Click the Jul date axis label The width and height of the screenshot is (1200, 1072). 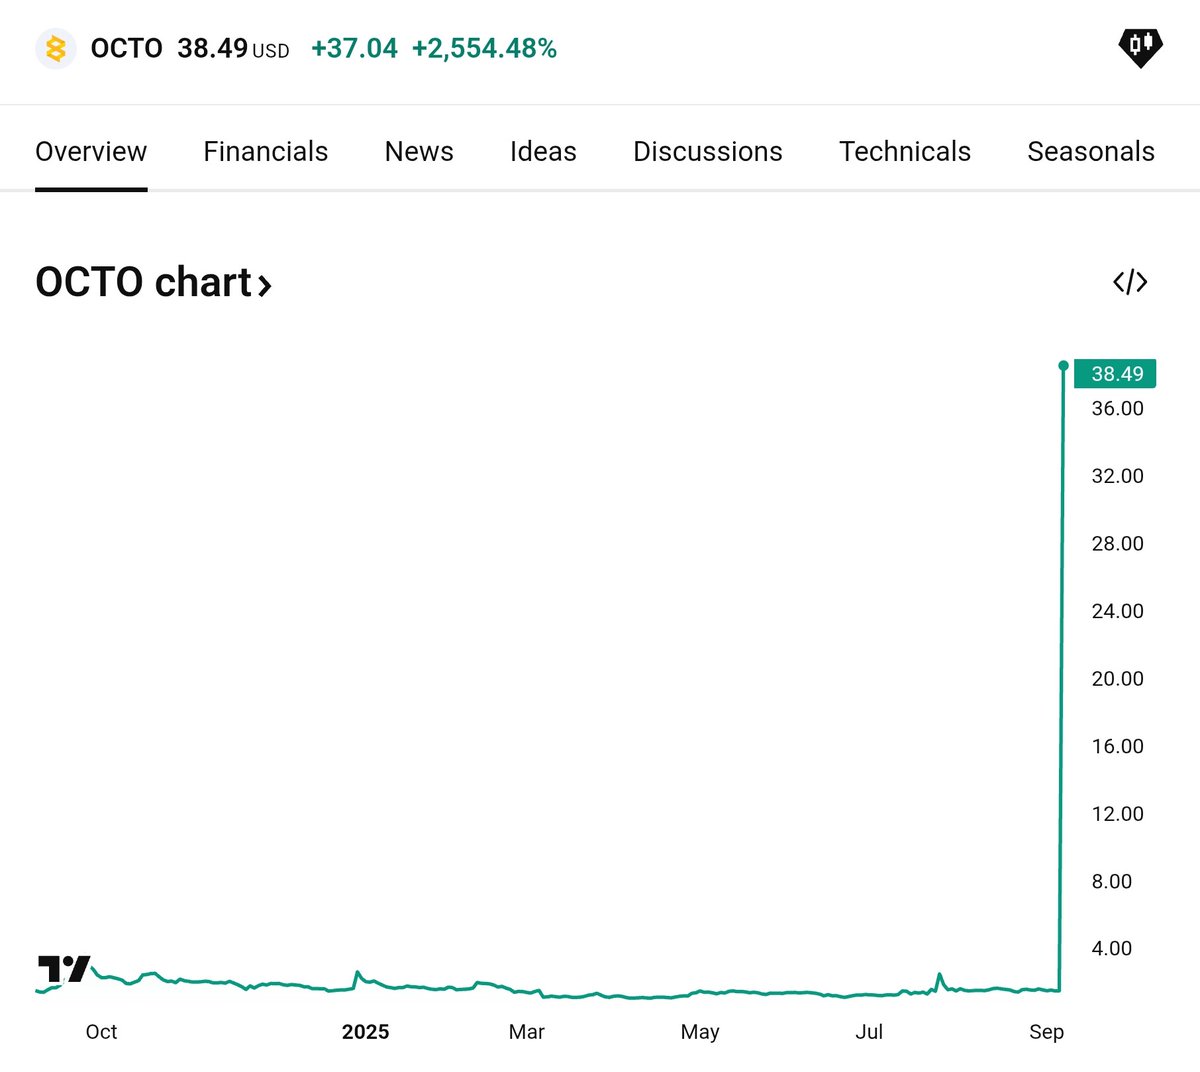coord(869,1032)
